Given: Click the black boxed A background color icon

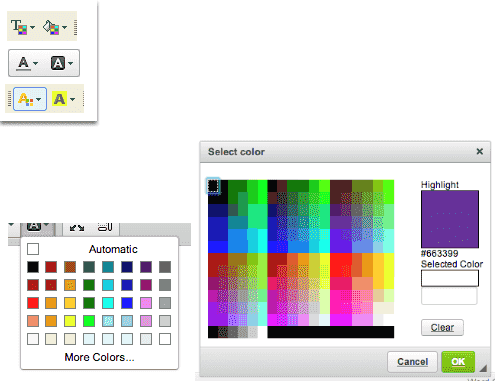Looking at the screenshot, I should pyautogui.click(x=58, y=63).
